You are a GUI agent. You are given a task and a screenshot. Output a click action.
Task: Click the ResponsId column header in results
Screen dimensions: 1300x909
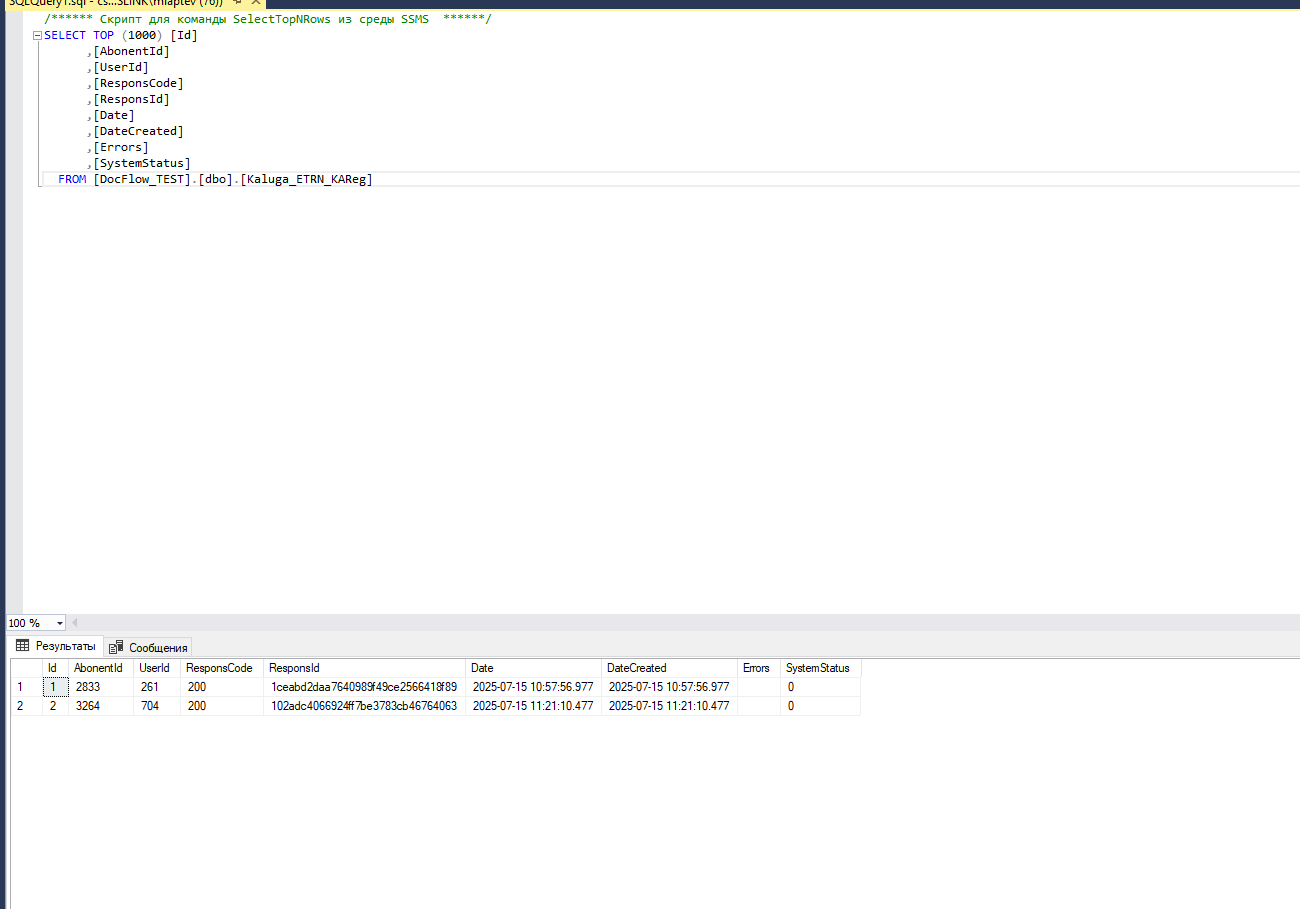[x=365, y=668]
